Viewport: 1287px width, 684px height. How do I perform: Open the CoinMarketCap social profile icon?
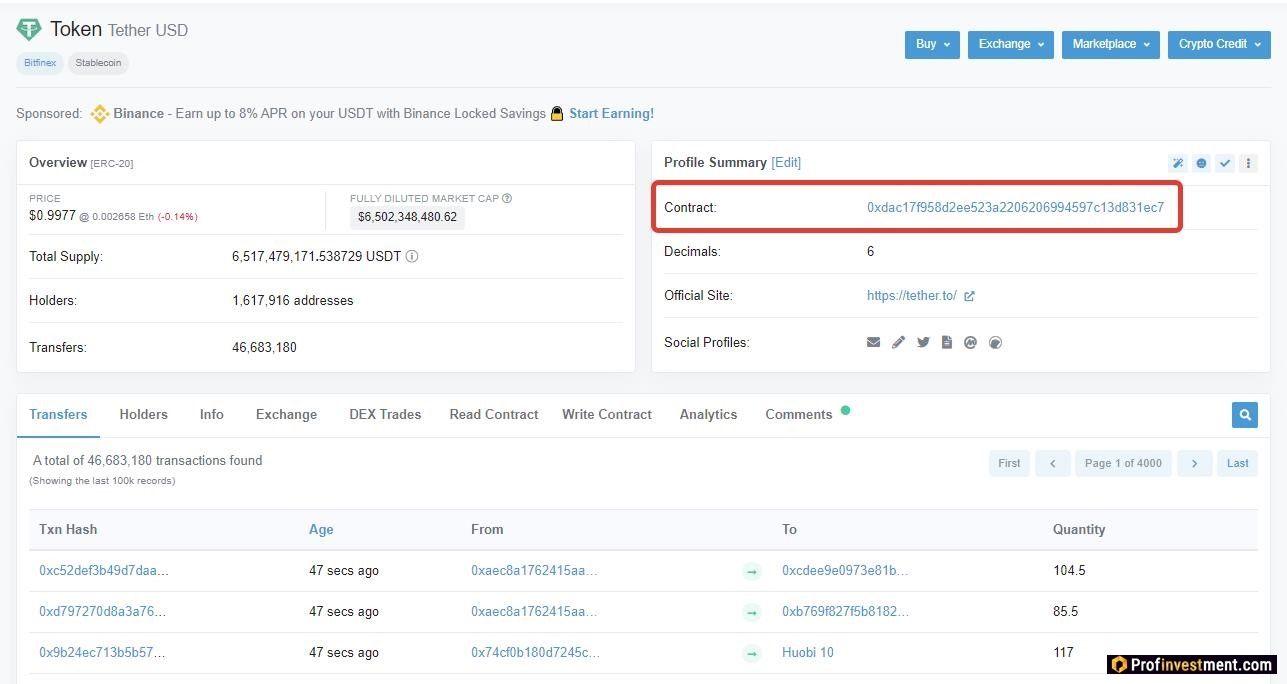click(970, 343)
